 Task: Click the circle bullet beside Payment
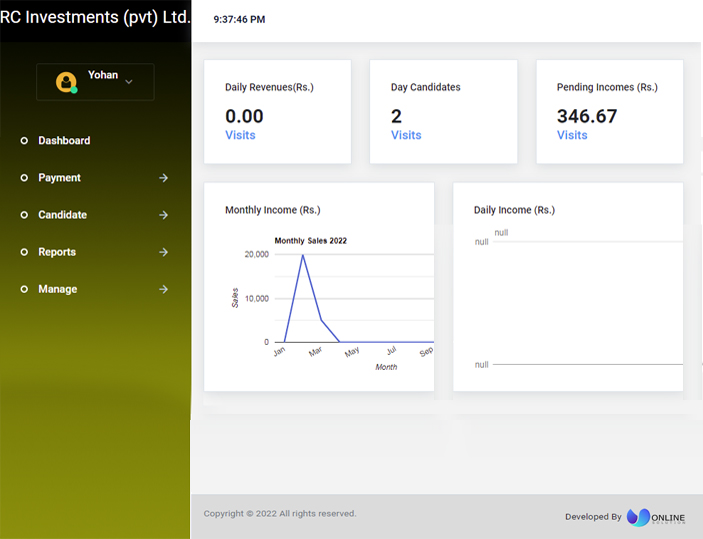[24, 178]
